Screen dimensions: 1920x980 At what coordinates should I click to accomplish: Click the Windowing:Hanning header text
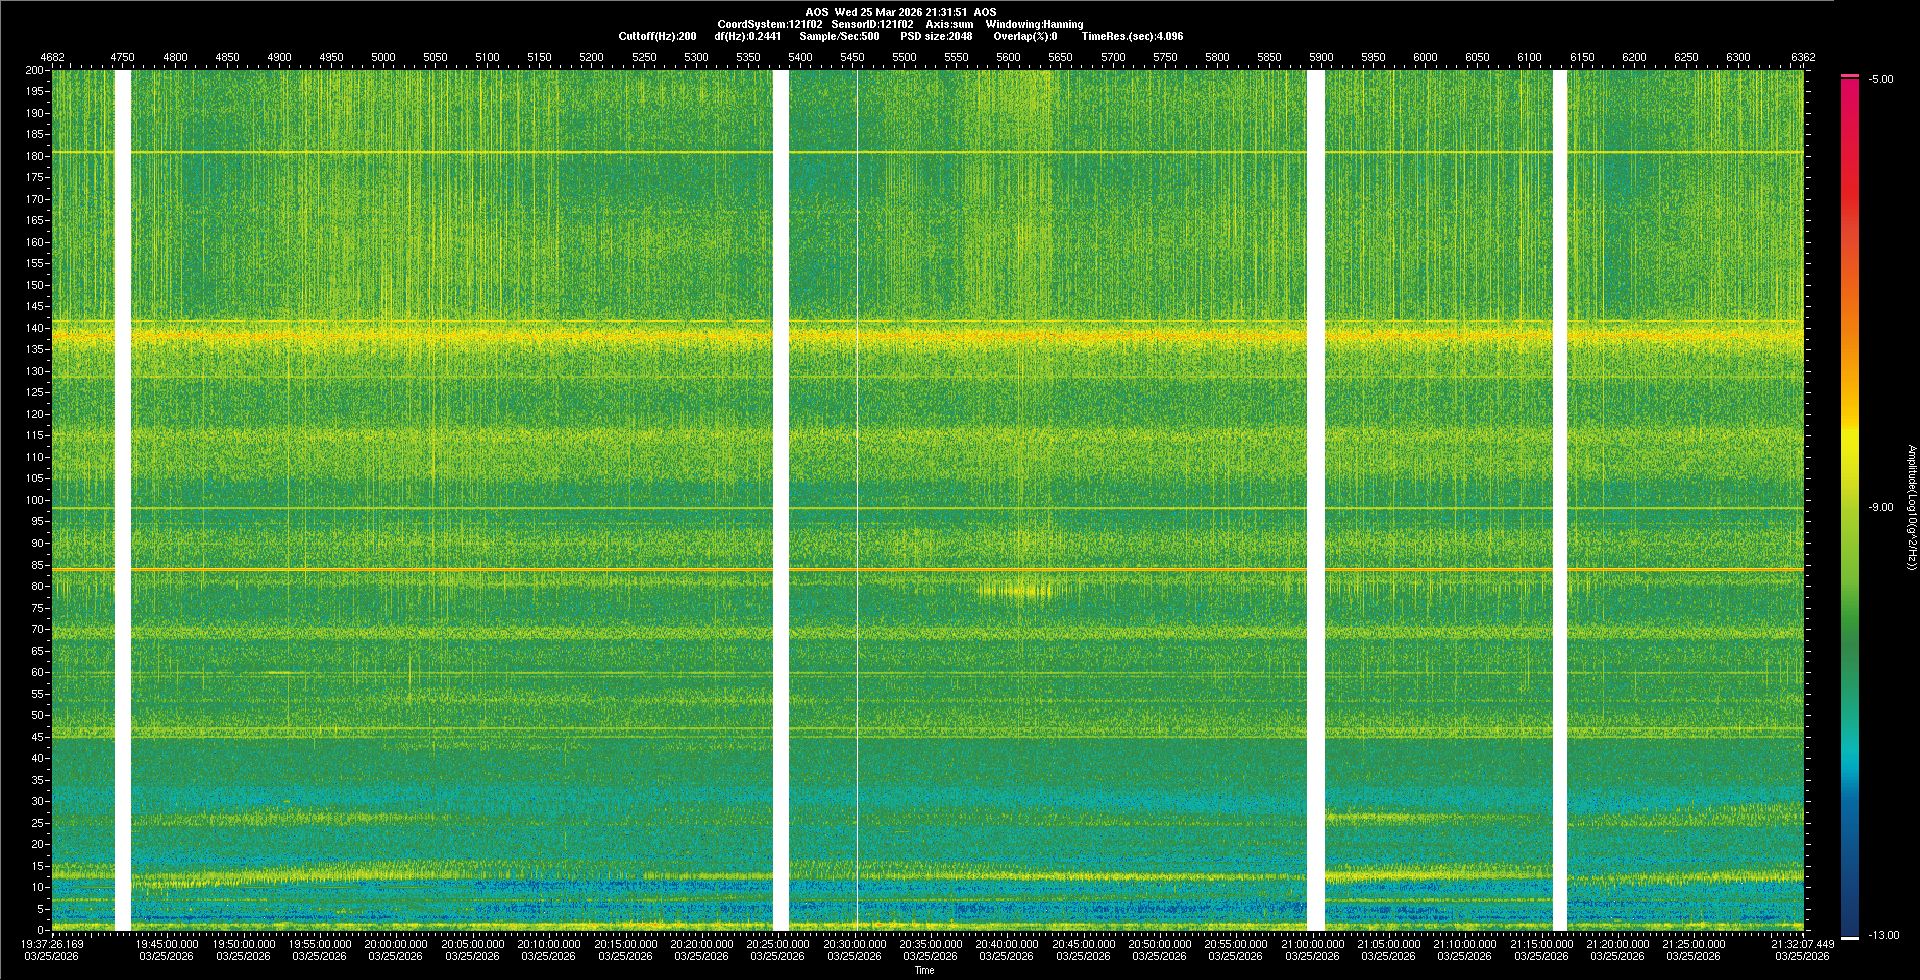pos(1034,24)
